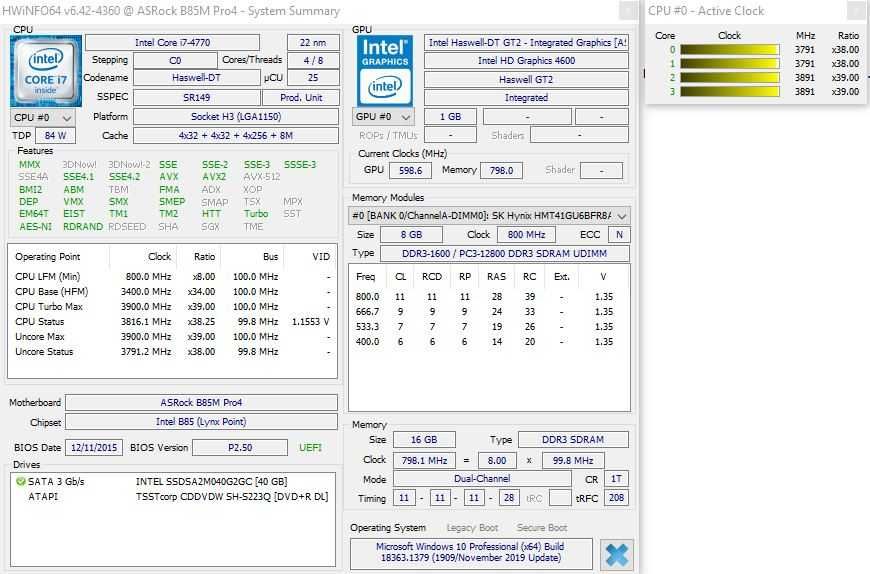
Task: Click the GPU memory clock 798.0 field
Action: (x=501, y=170)
